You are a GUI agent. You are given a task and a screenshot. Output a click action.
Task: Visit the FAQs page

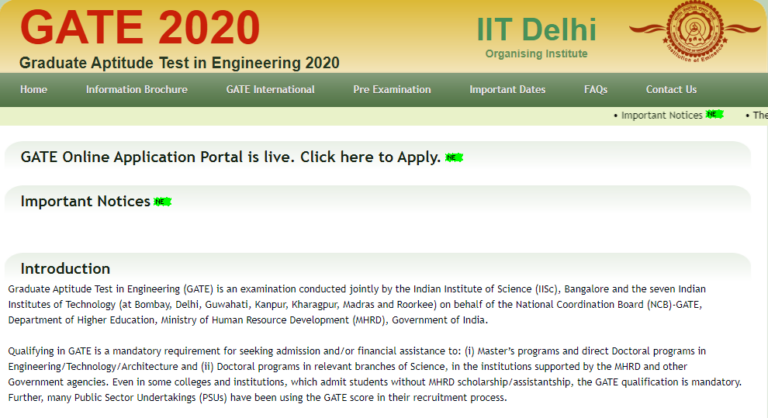coord(595,90)
